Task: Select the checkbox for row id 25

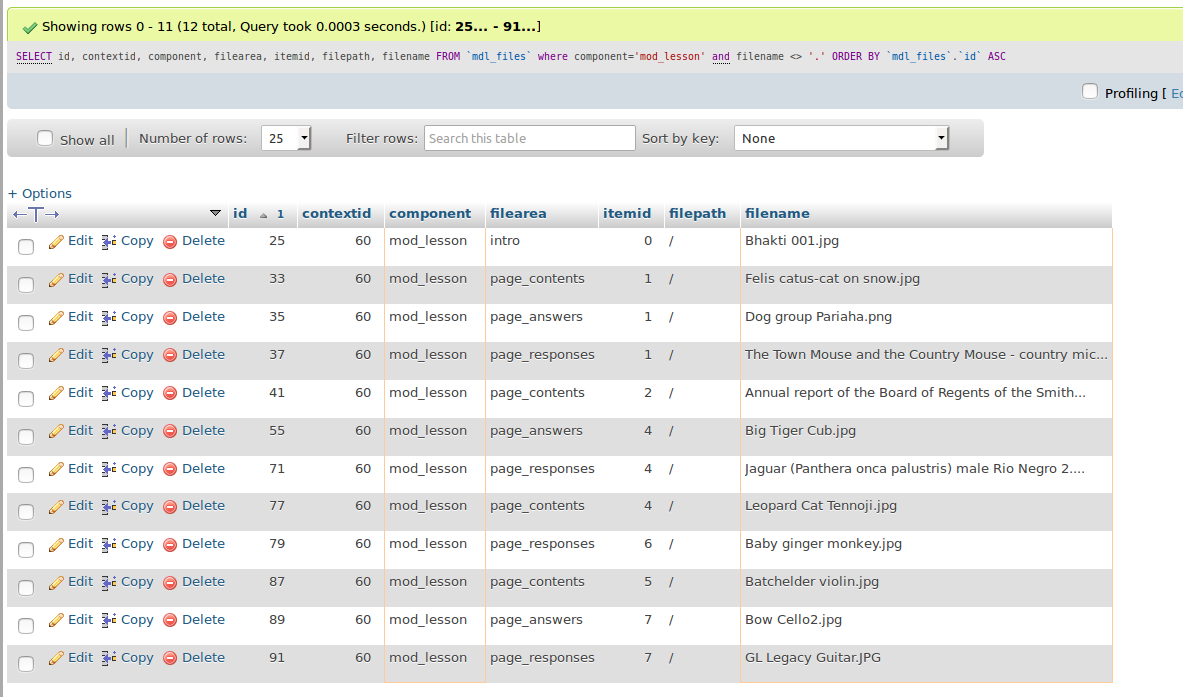Action: coord(26,247)
